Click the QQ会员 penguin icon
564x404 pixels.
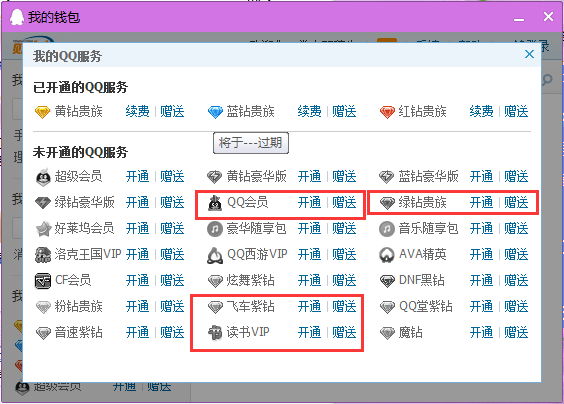[x=215, y=203]
